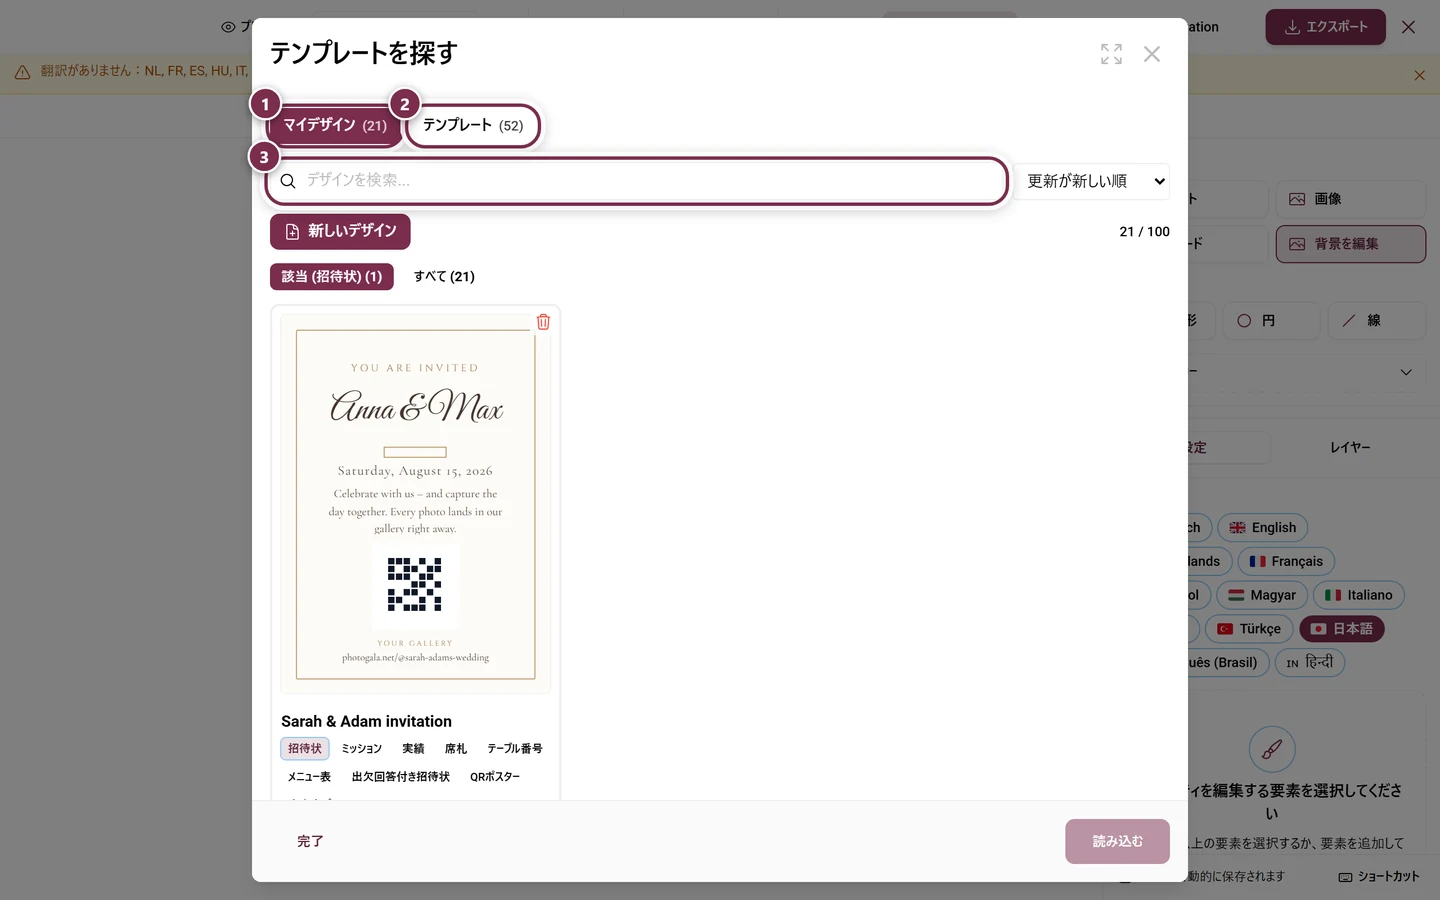Switch to the マイデザイン tab

pos(335,125)
